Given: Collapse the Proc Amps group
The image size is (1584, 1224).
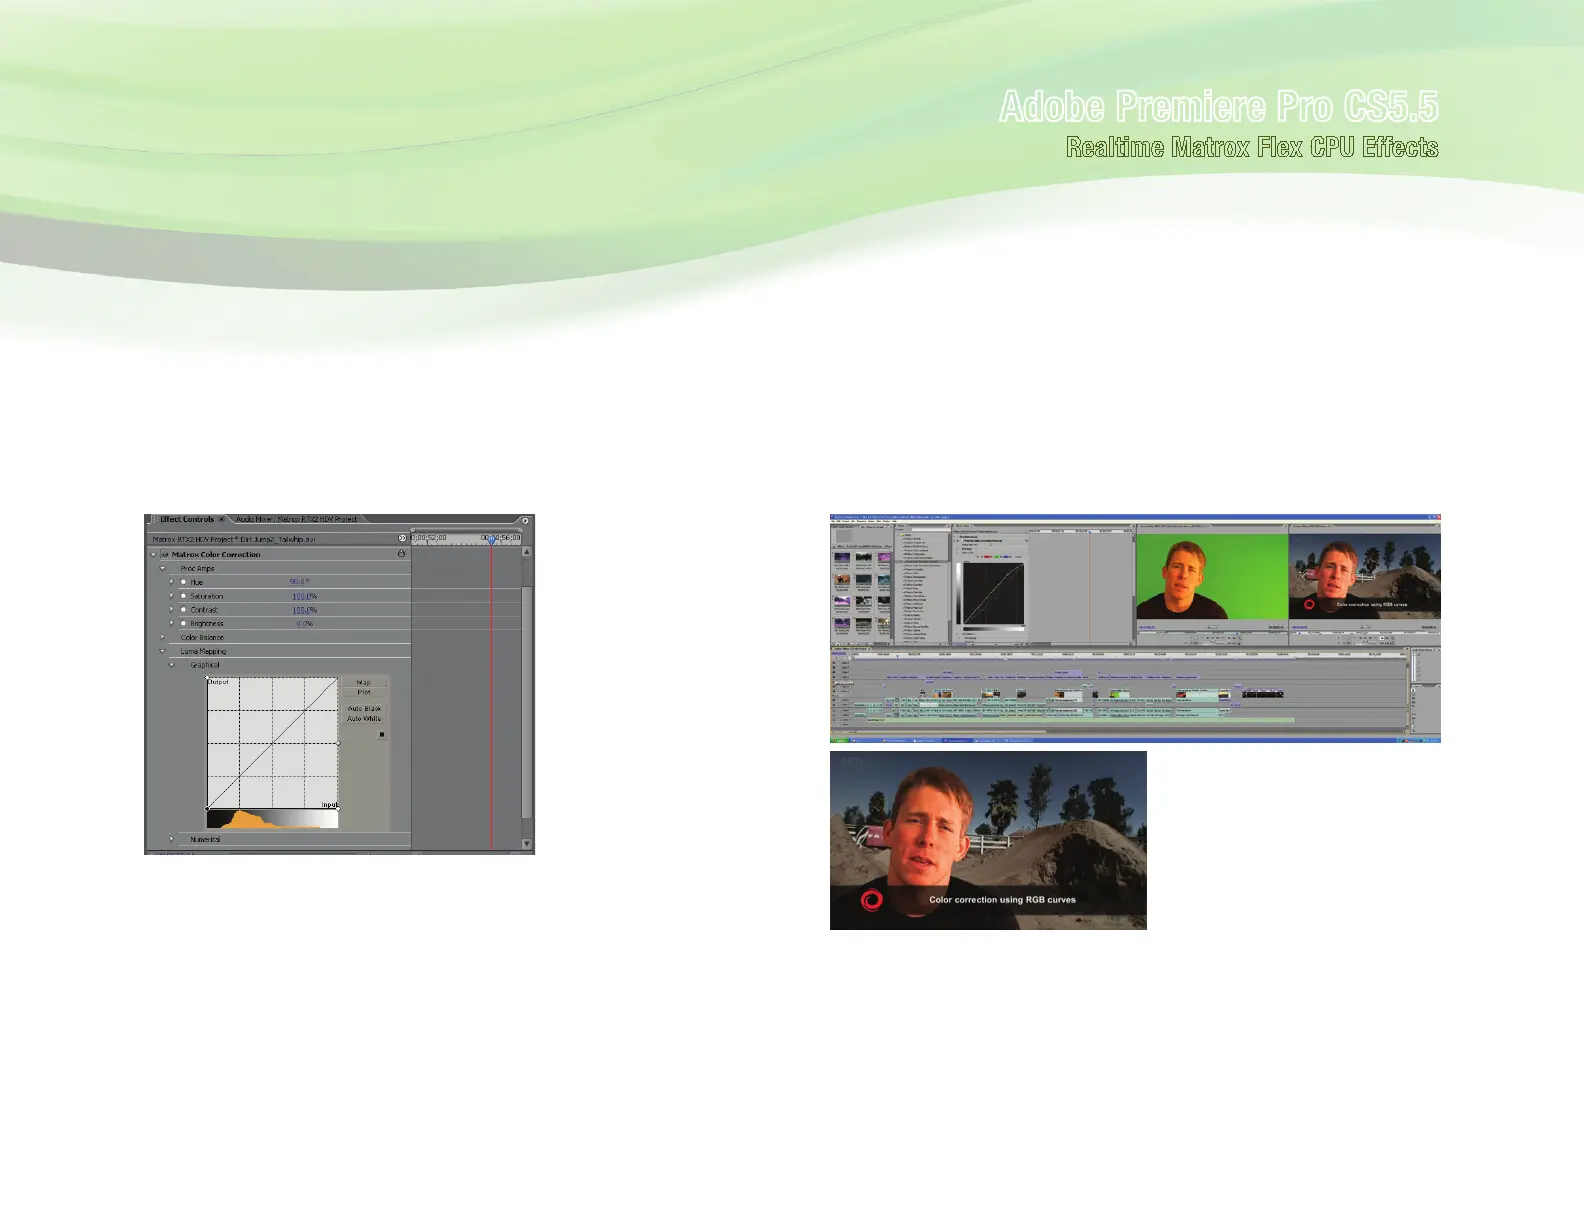Looking at the screenshot, I should coord(163,568).
